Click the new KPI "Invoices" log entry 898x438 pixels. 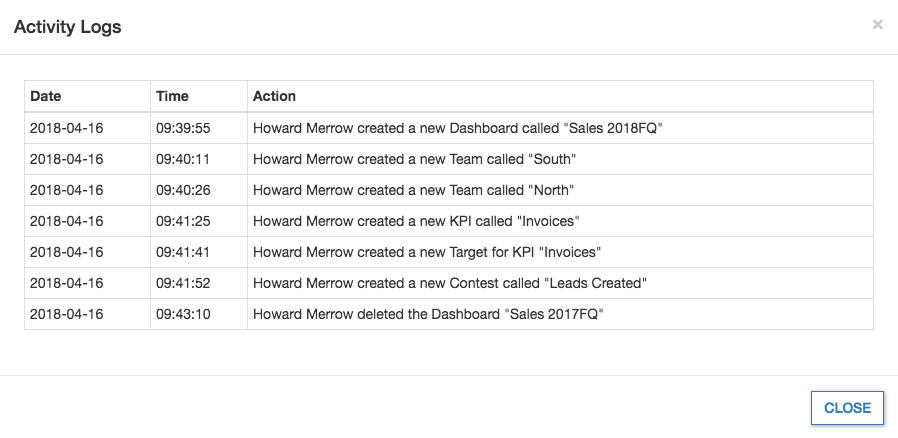(x=416, y=221)
